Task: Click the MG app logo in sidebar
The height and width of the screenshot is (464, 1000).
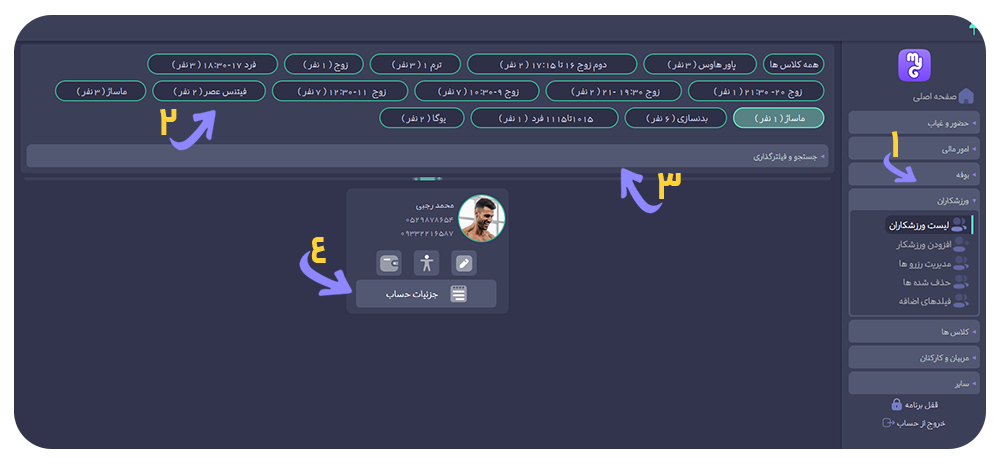Action: click(915, 66)
